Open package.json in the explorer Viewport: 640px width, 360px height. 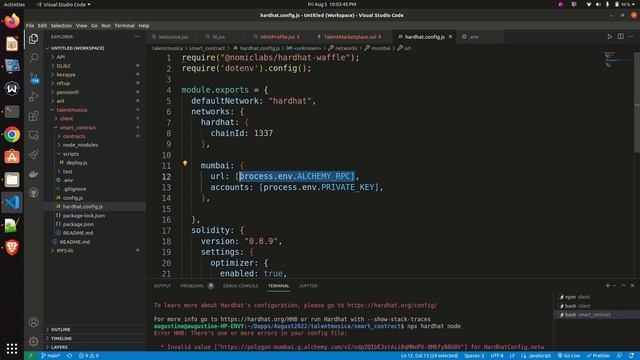click(78, 224)
